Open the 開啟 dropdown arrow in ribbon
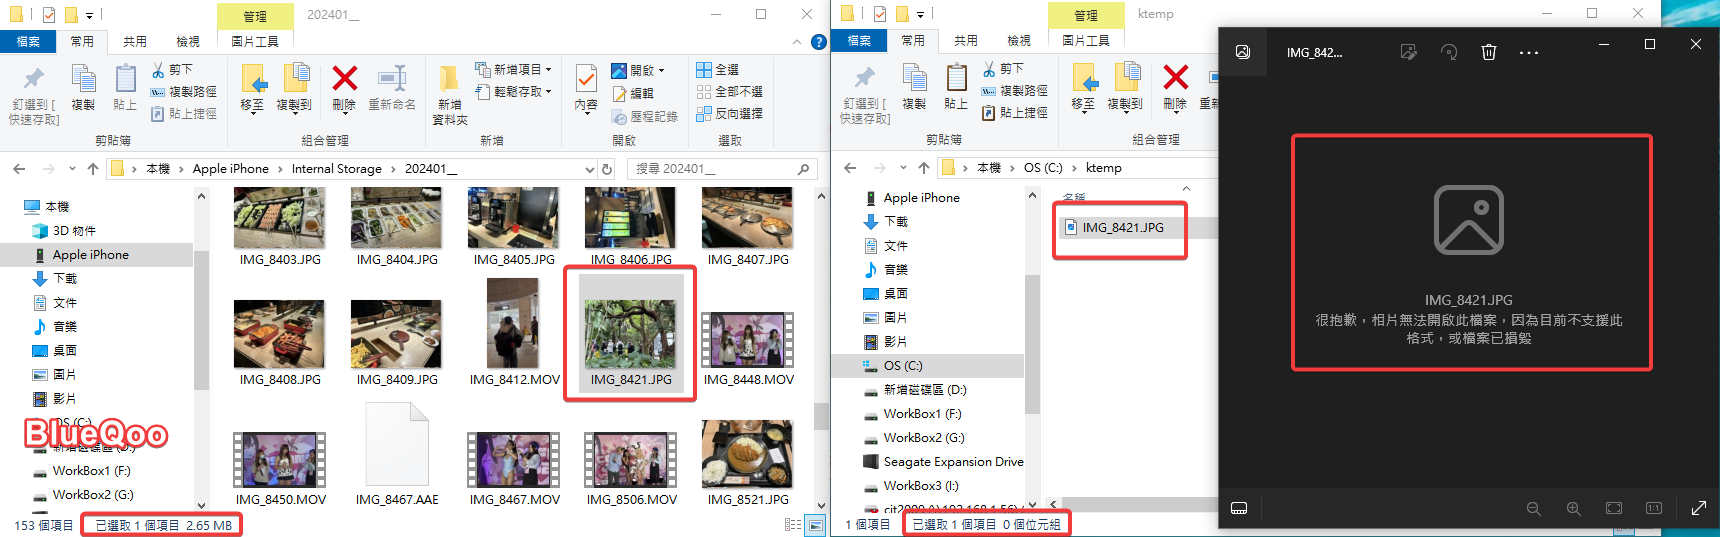This screenshot has height=537, width=1720. pyautogui.click(x=661, y=70)
